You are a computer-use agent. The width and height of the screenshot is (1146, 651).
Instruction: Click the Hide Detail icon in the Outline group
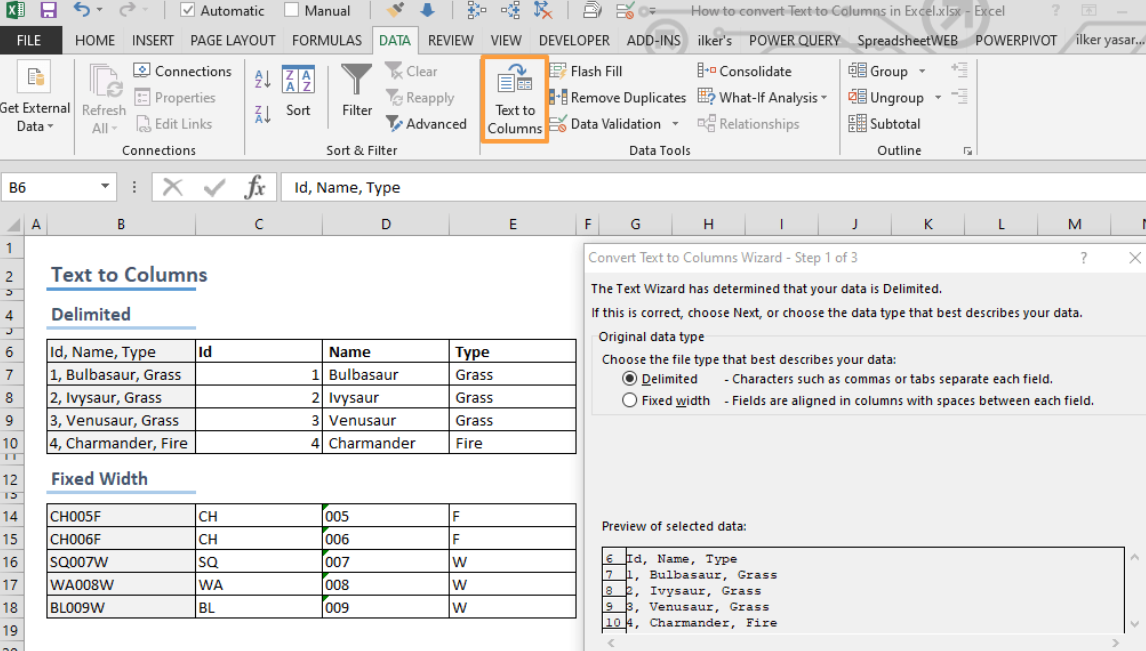pos(960,96)
